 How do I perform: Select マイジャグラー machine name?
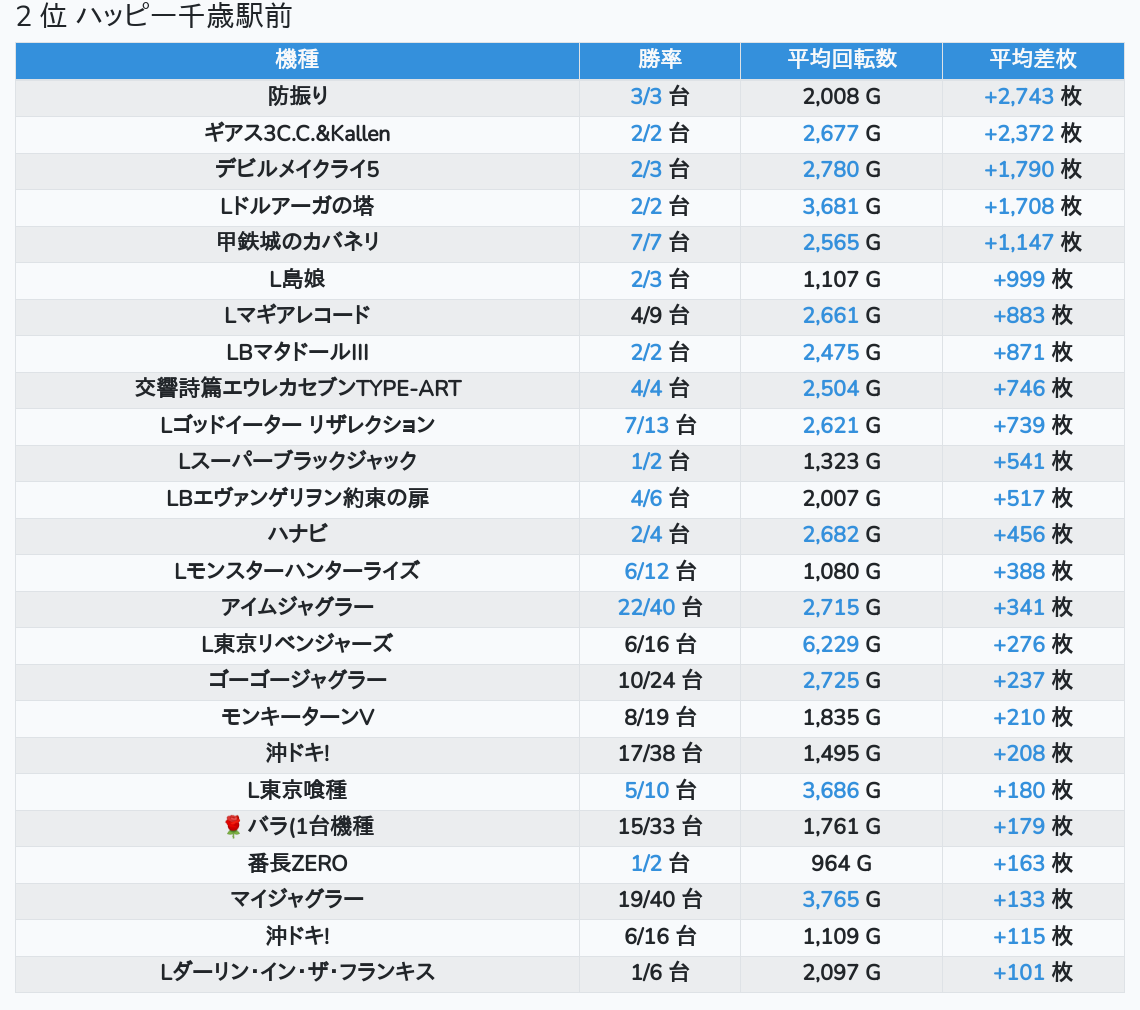297,899
